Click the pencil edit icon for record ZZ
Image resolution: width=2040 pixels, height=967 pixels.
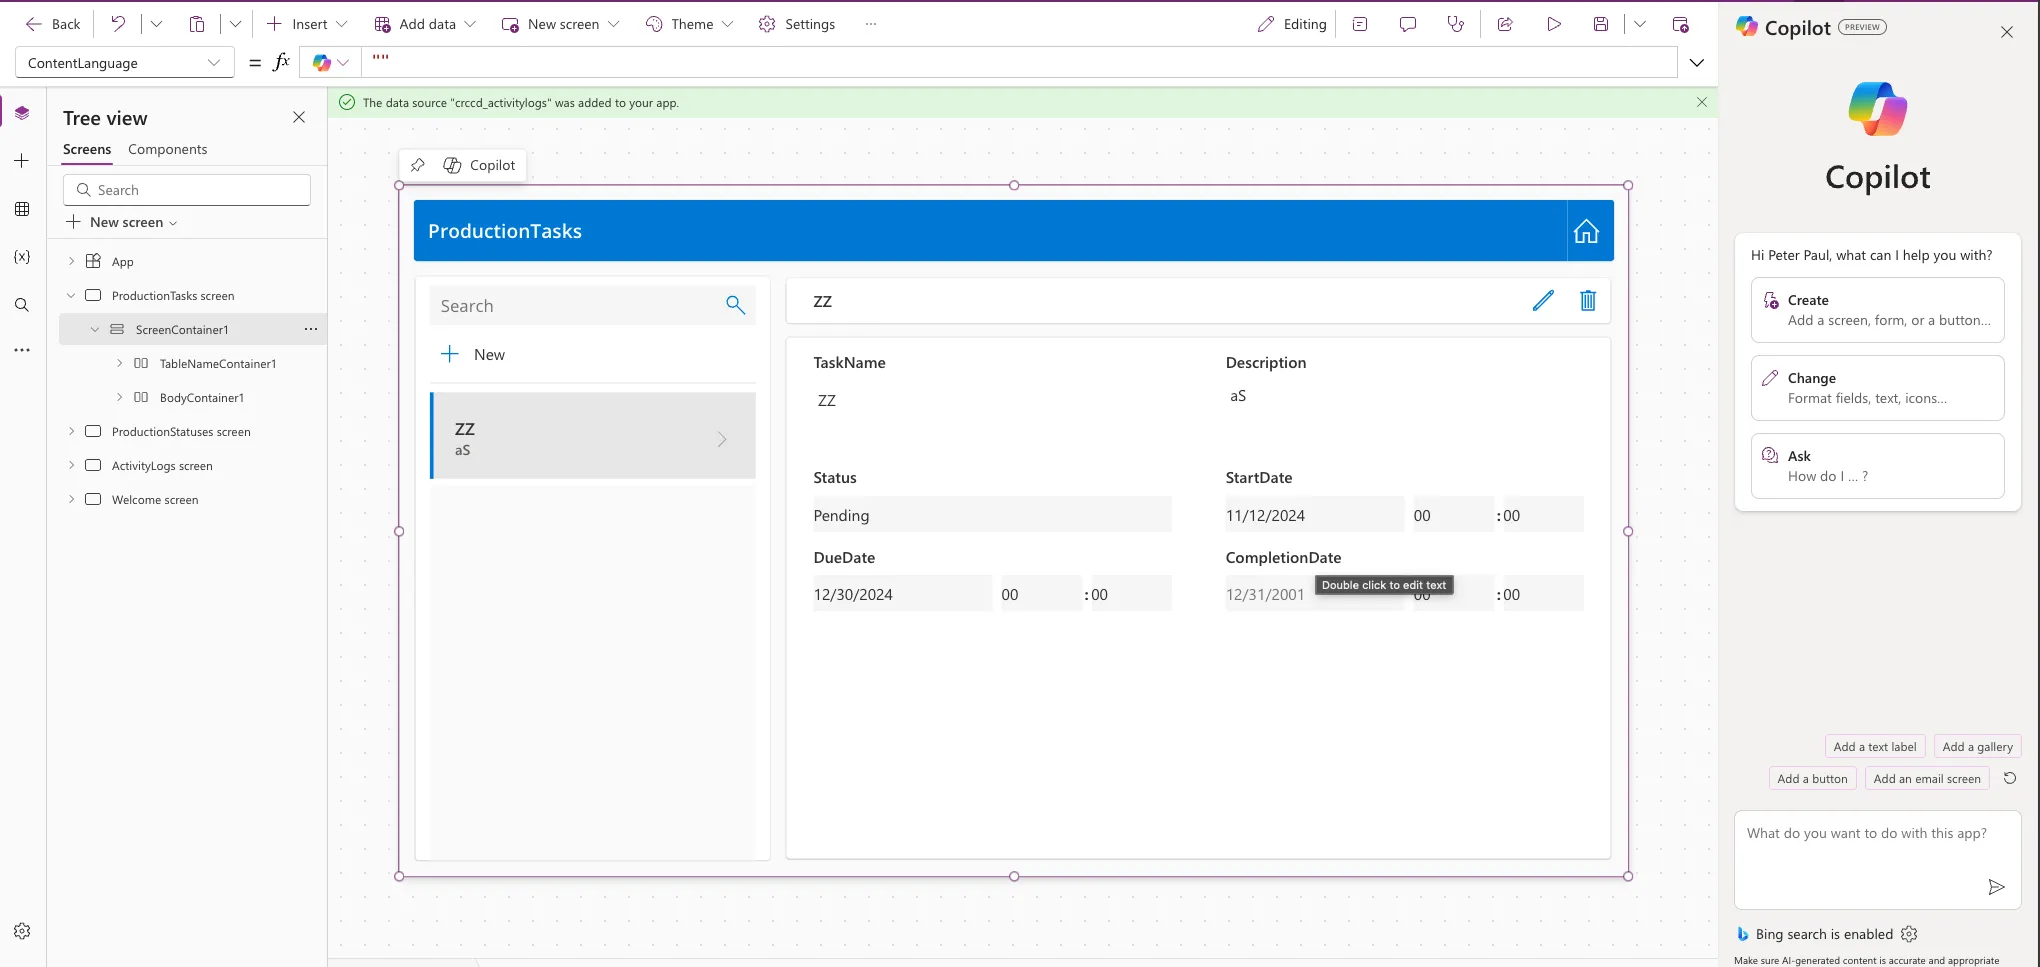[x=1543, y=300]
